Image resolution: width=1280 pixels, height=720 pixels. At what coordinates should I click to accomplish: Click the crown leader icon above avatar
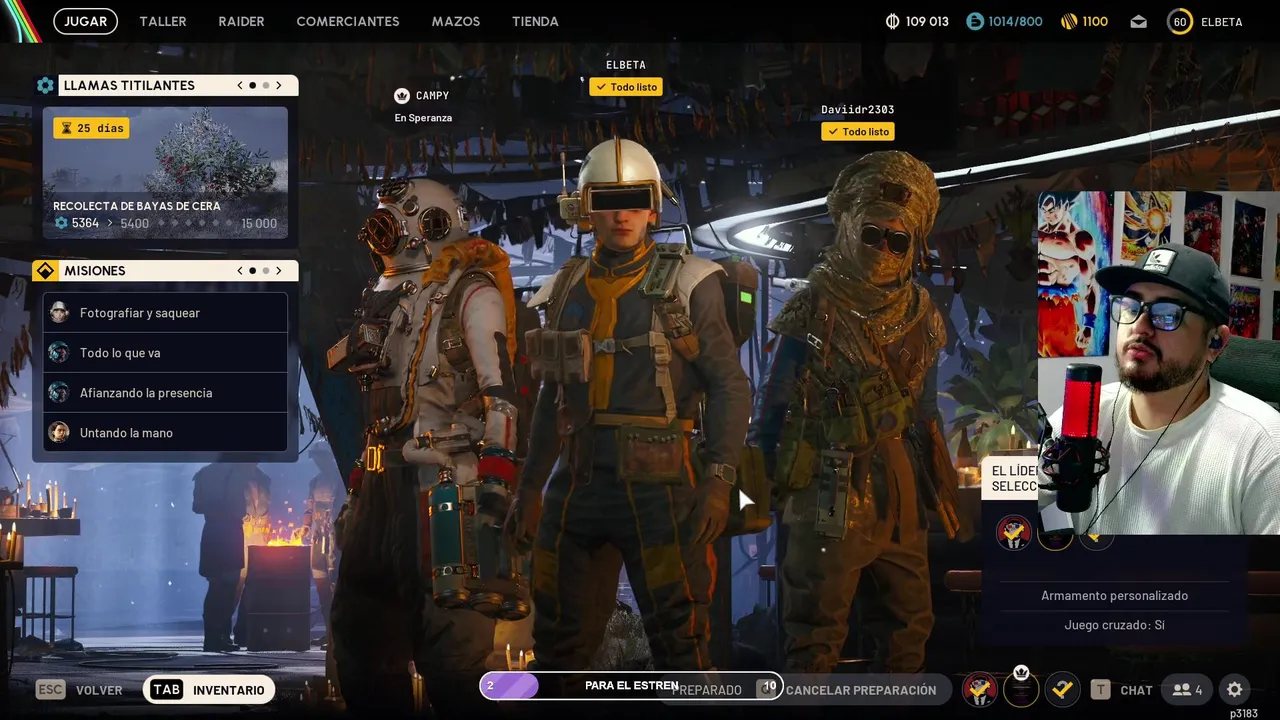click(1021, 673)
